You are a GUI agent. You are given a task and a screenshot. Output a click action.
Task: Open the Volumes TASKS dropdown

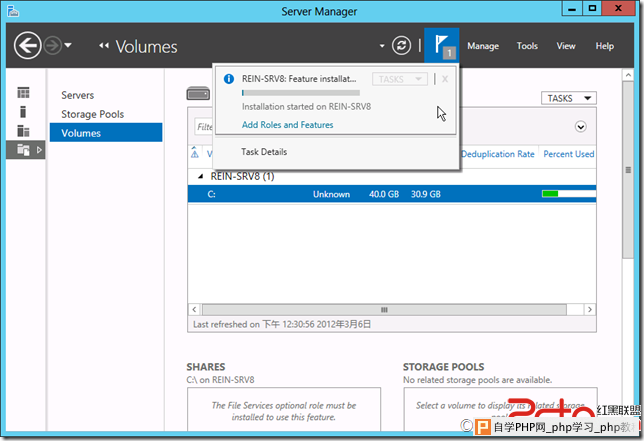coord(569,99)
